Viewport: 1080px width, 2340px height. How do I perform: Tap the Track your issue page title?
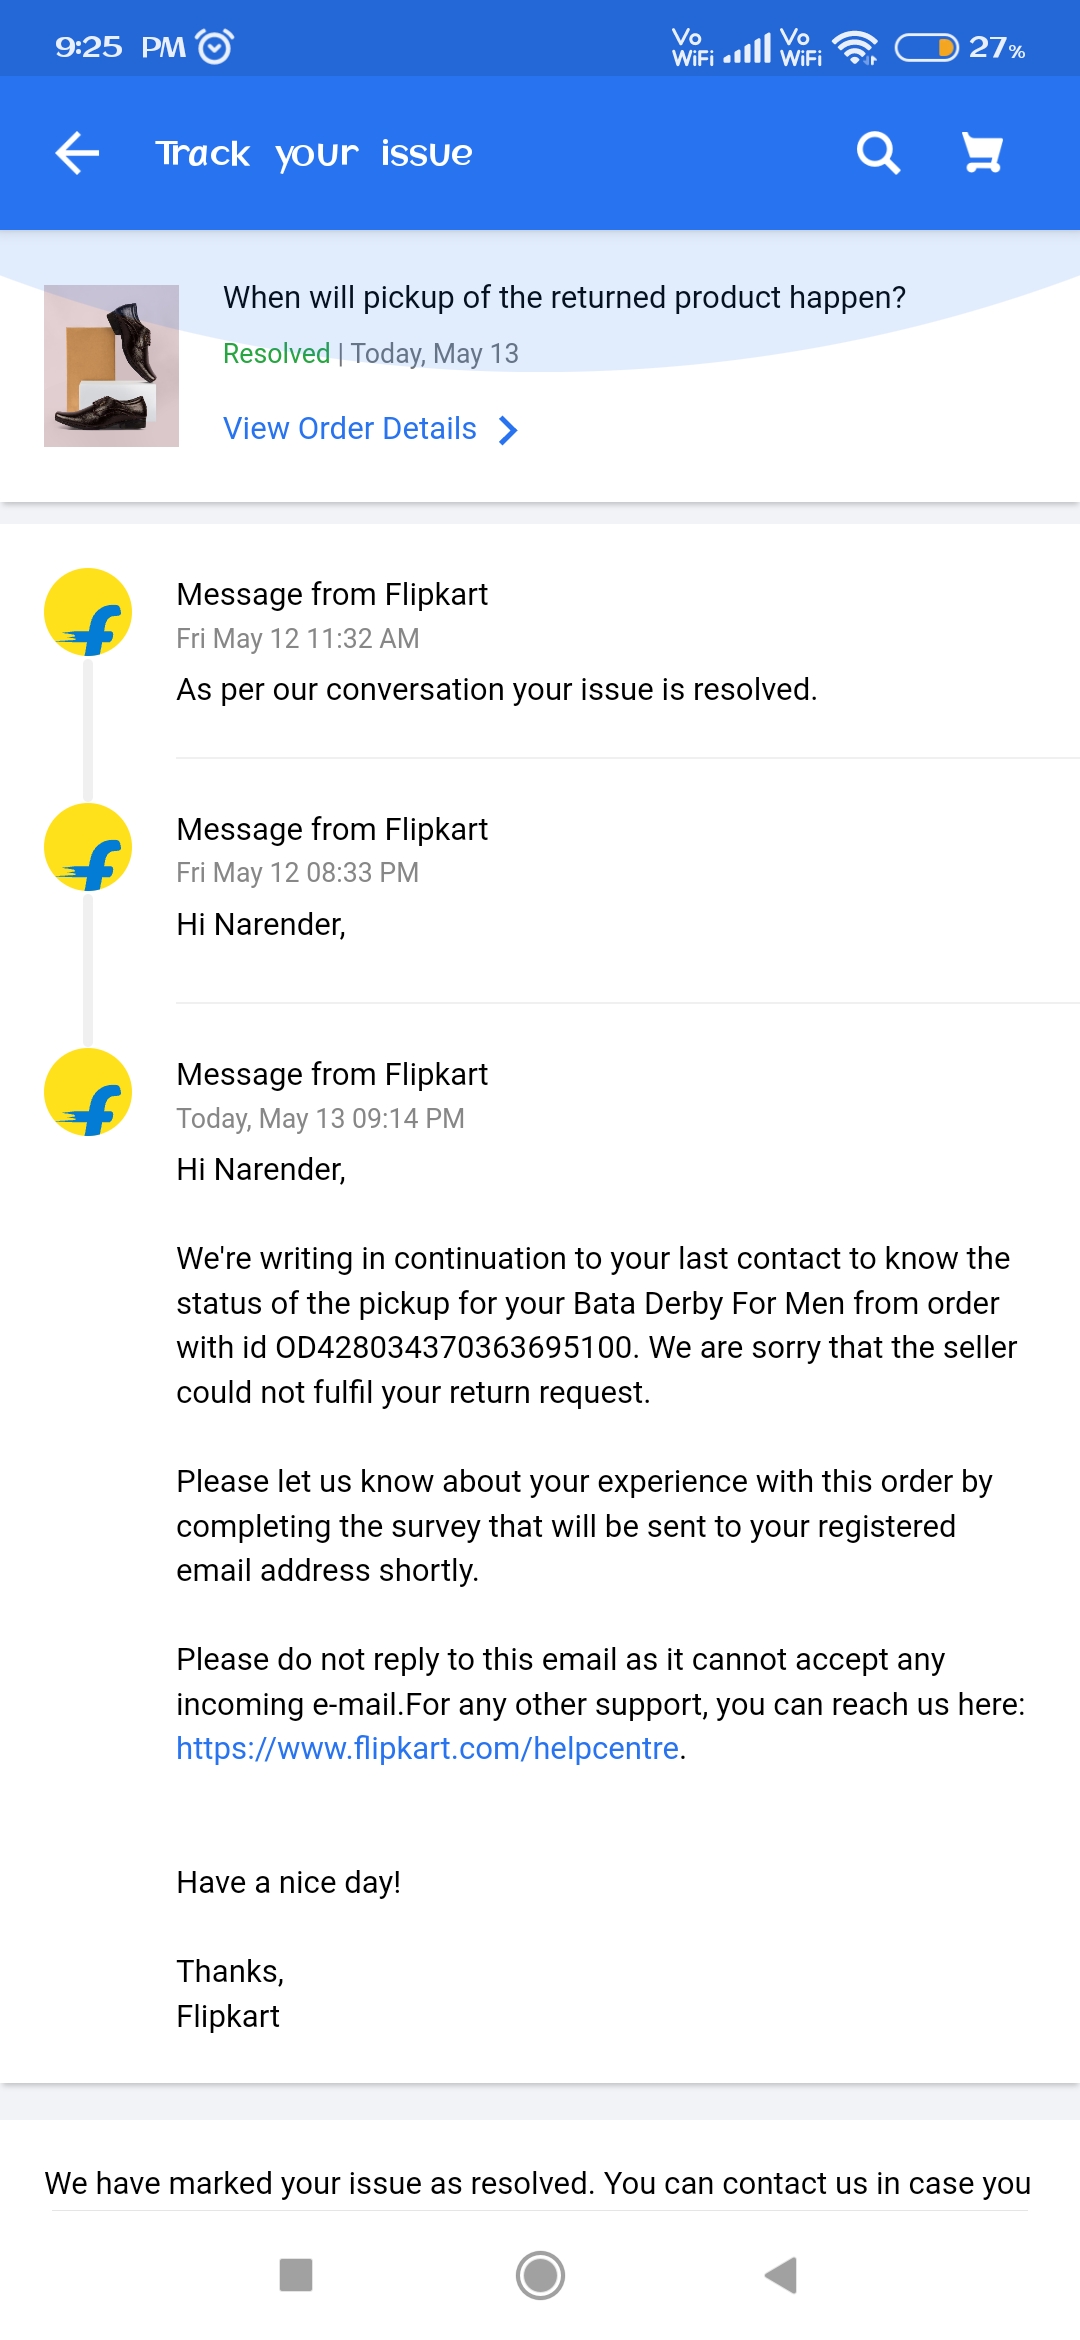(x=314, y=153)
